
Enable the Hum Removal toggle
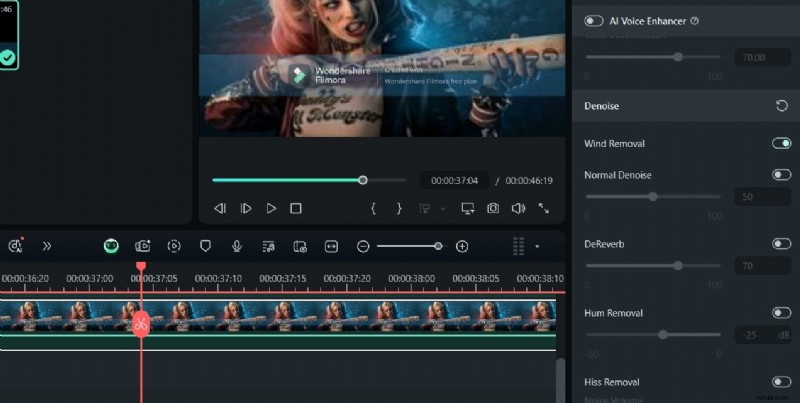tap(782, 313)
